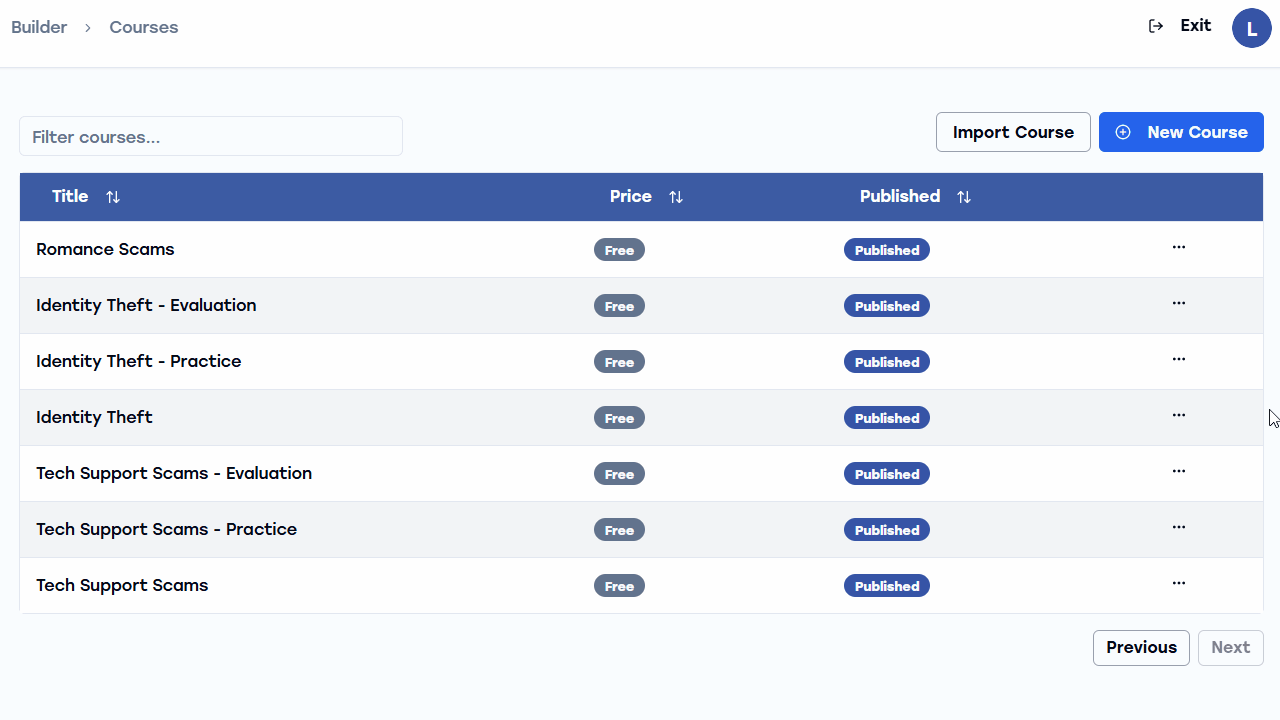Open three-dot menu for Identity Theft - Practice

pos(1178,360)
